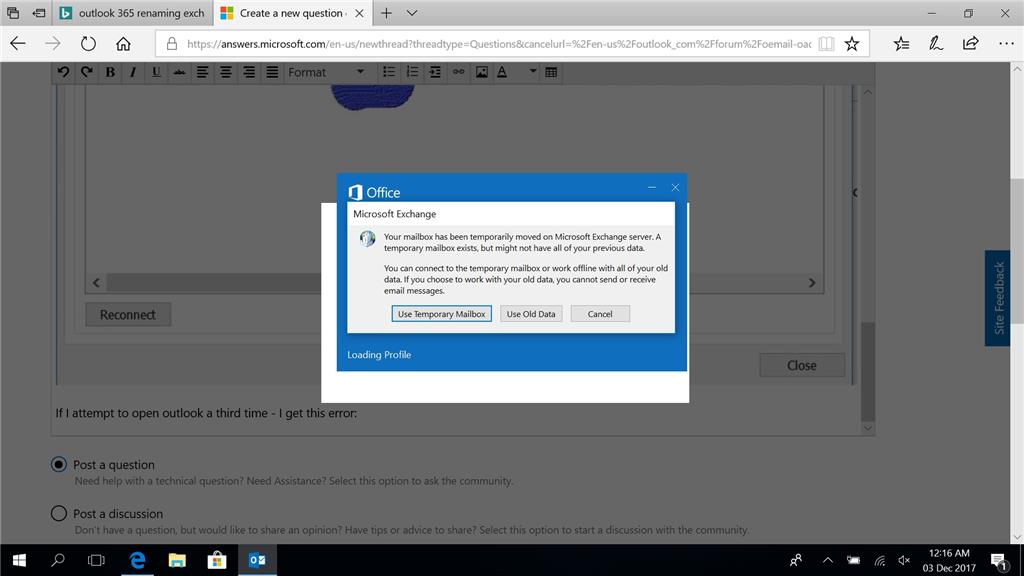Click the Office dialog's X icon in the image
This screenshot has height=576, width=1024.
pos(675,187)
